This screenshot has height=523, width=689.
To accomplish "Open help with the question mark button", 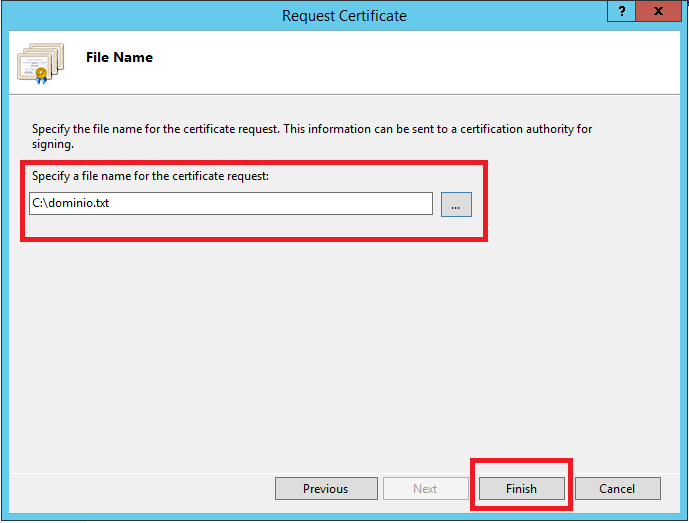I will (x=621, y=12).
